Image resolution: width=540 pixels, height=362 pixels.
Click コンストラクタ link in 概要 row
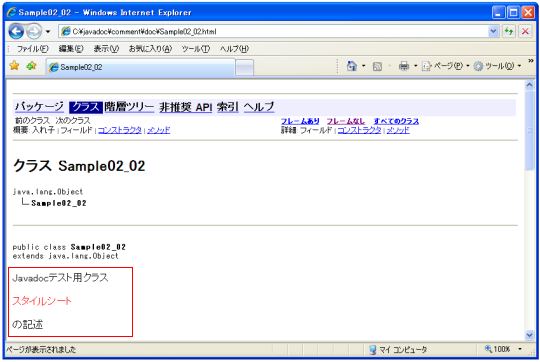coord(120,130)
